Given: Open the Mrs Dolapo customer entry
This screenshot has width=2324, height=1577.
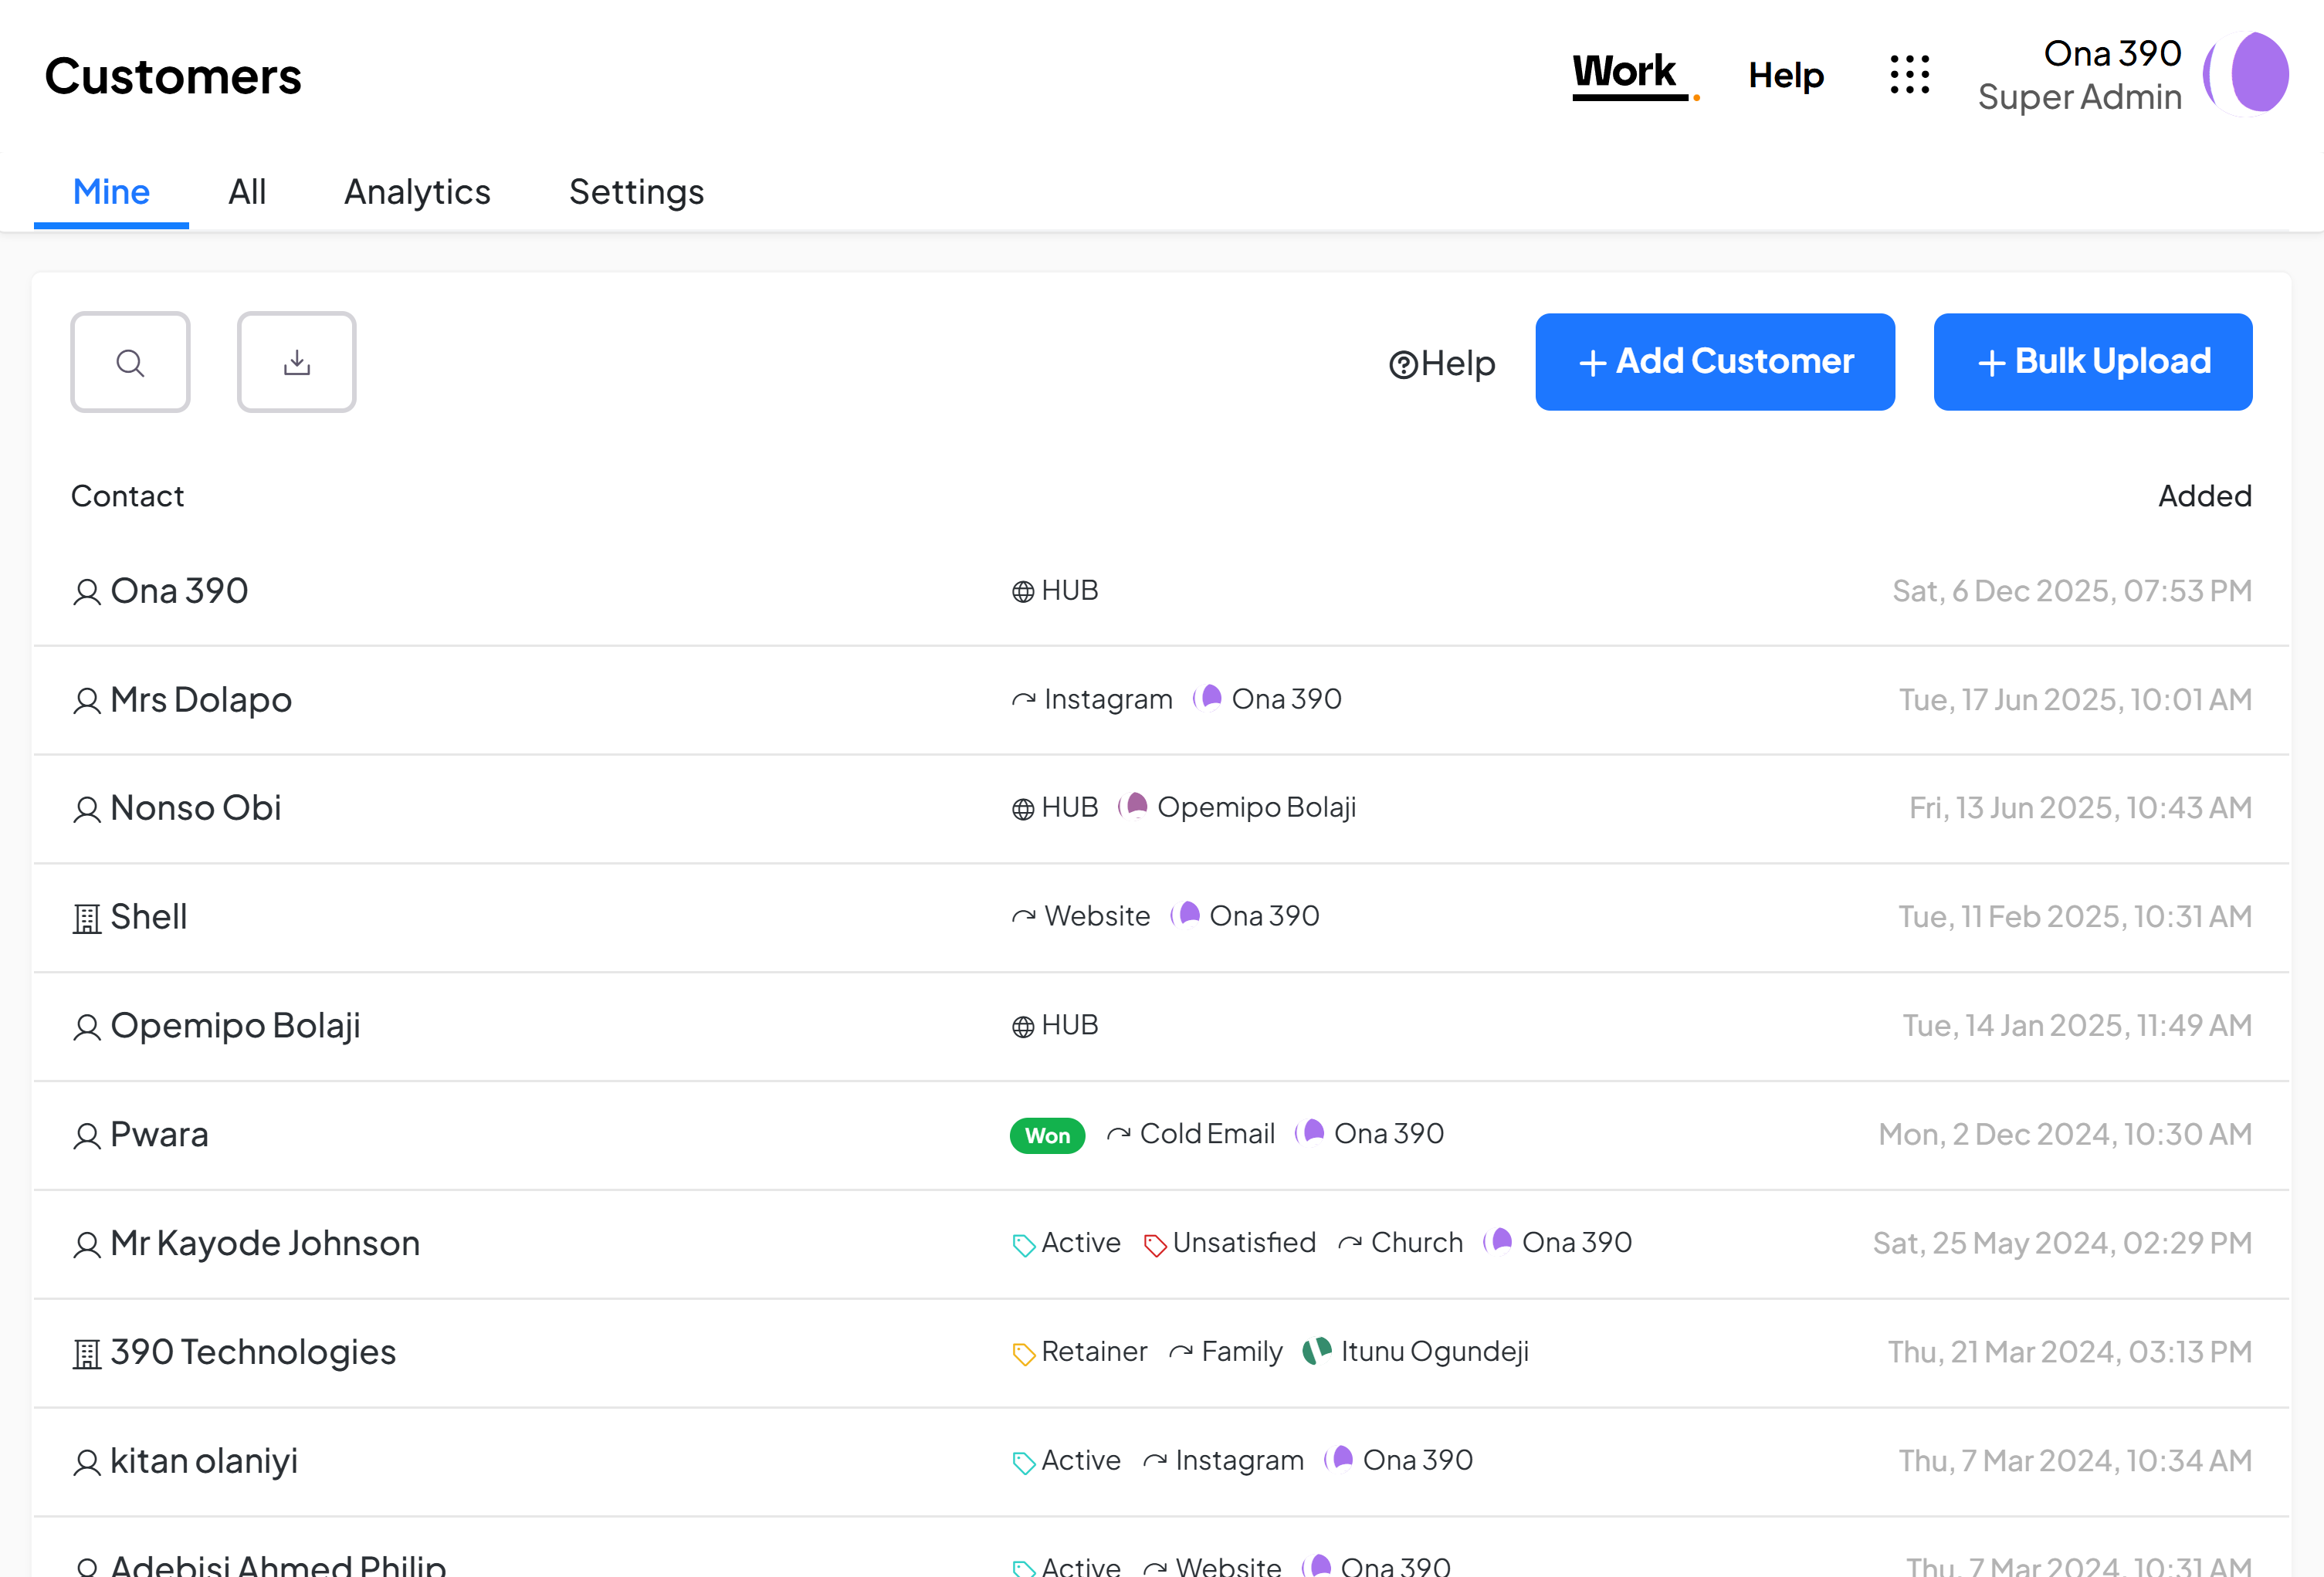Looking at the screenshot, I should 201,699.
